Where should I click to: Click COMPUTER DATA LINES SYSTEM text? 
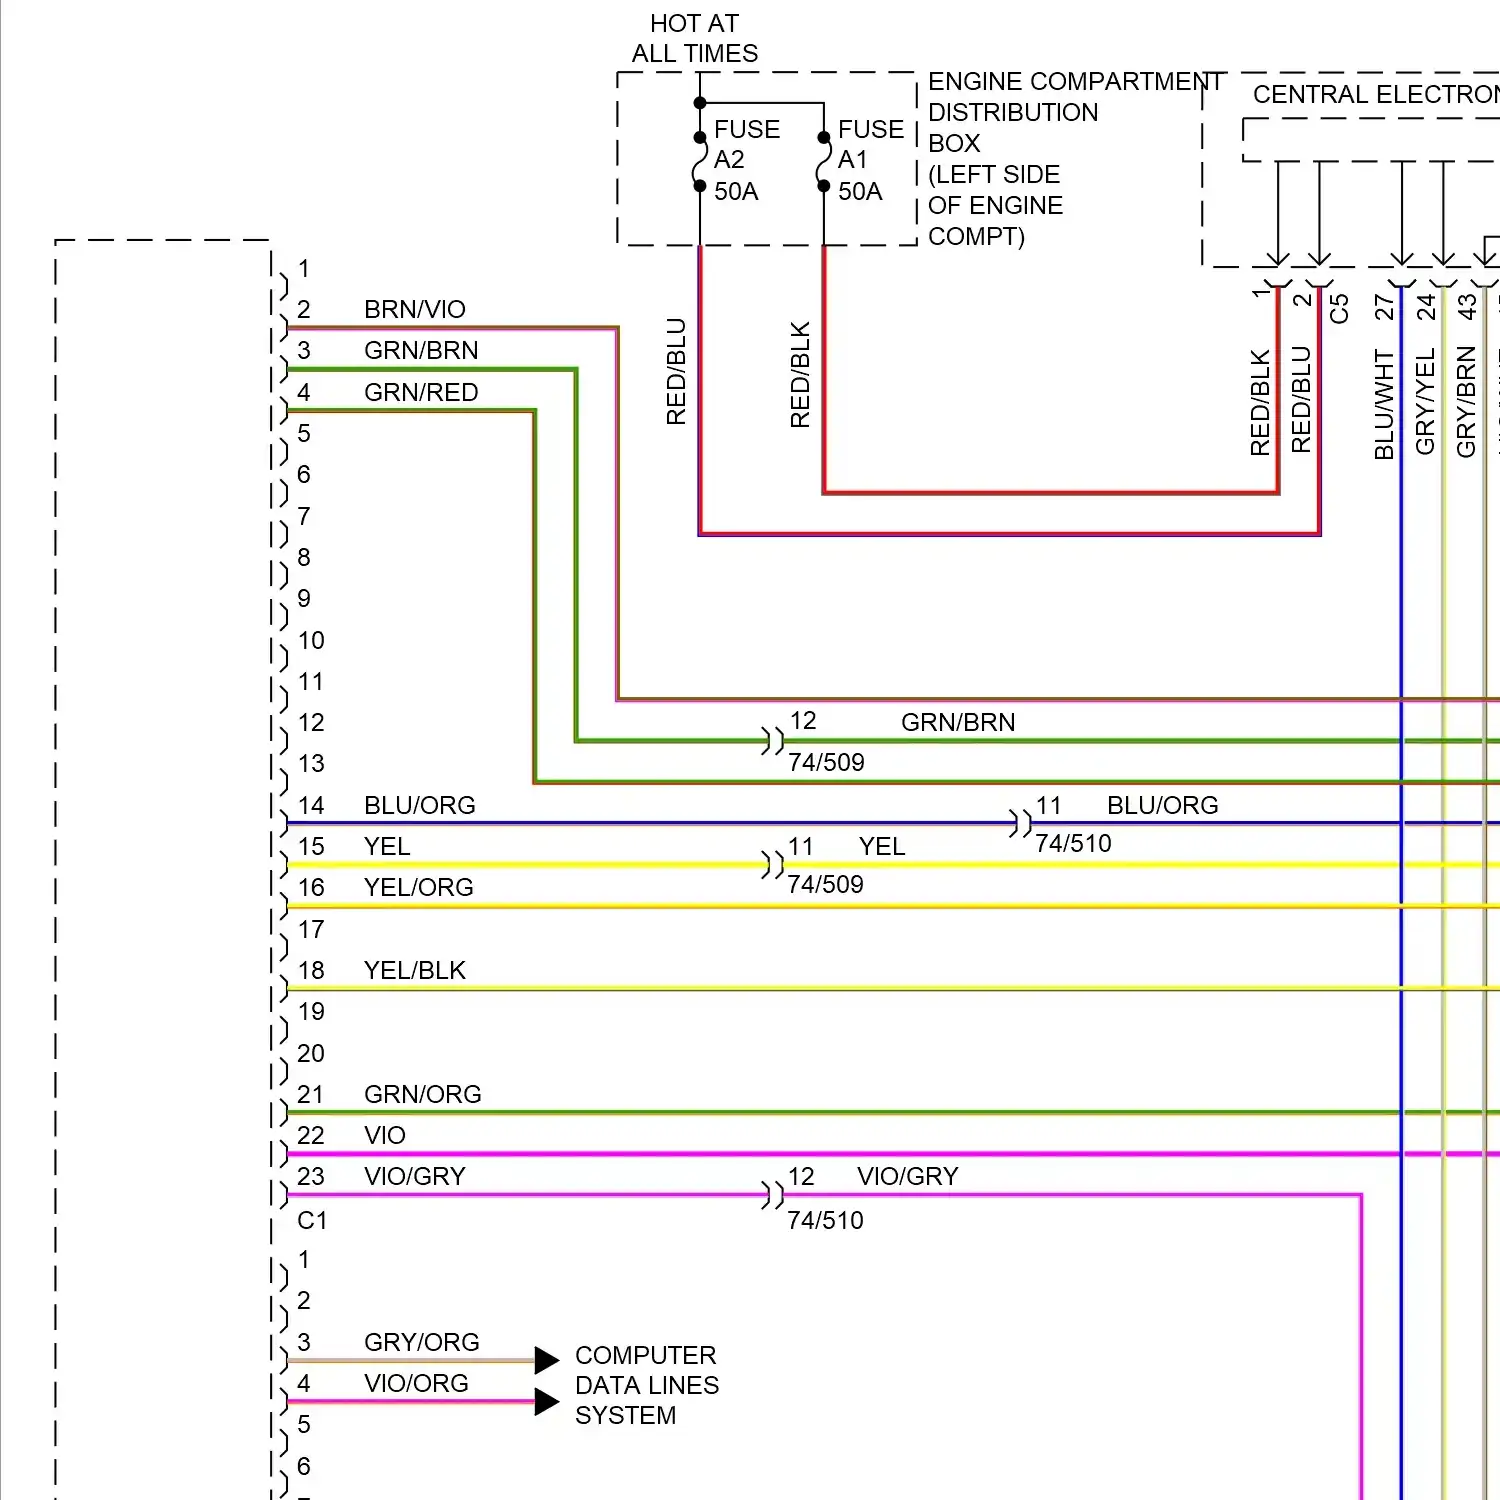pyautogui.click(x=647, y=1385)
